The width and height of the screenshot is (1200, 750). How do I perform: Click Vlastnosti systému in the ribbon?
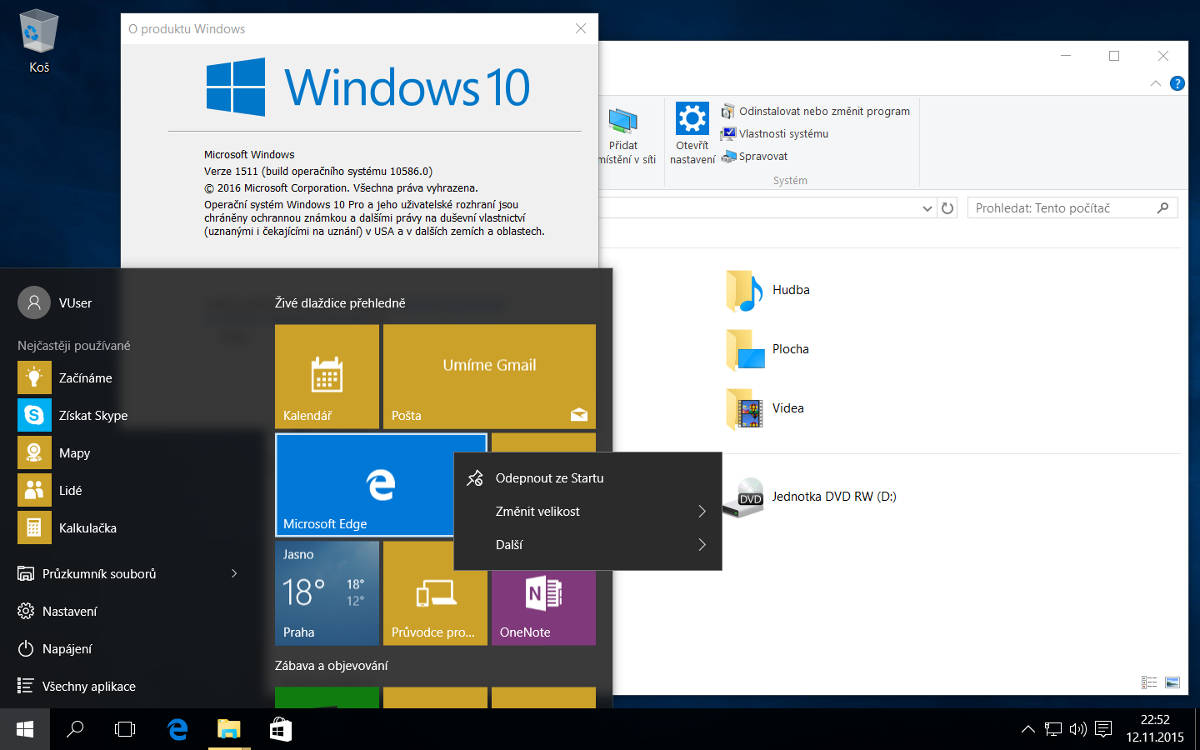pyautogui.click(x=775, y=134)
